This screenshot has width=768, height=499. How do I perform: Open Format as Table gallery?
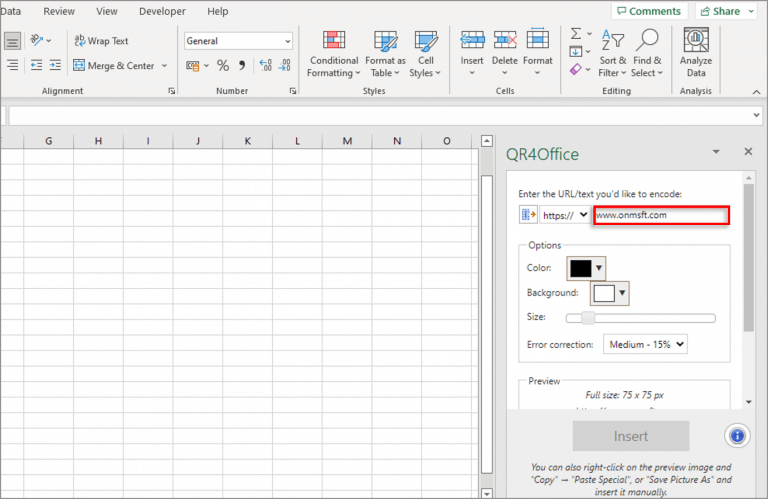point(385,53)
